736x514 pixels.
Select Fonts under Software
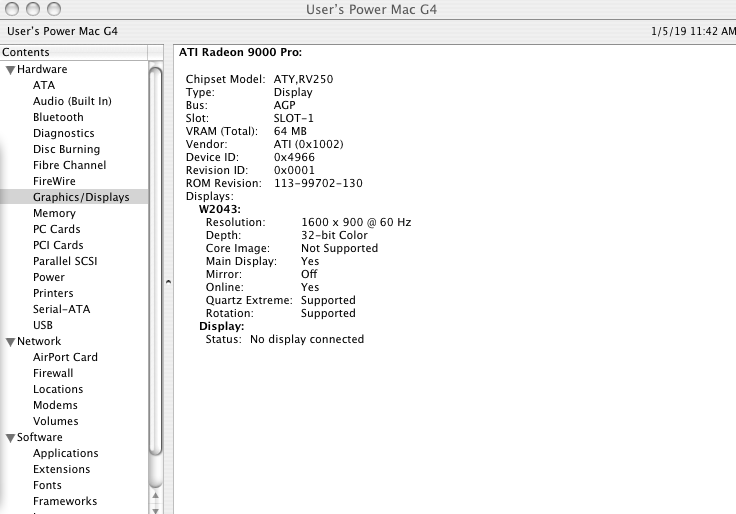coord(47,485)
